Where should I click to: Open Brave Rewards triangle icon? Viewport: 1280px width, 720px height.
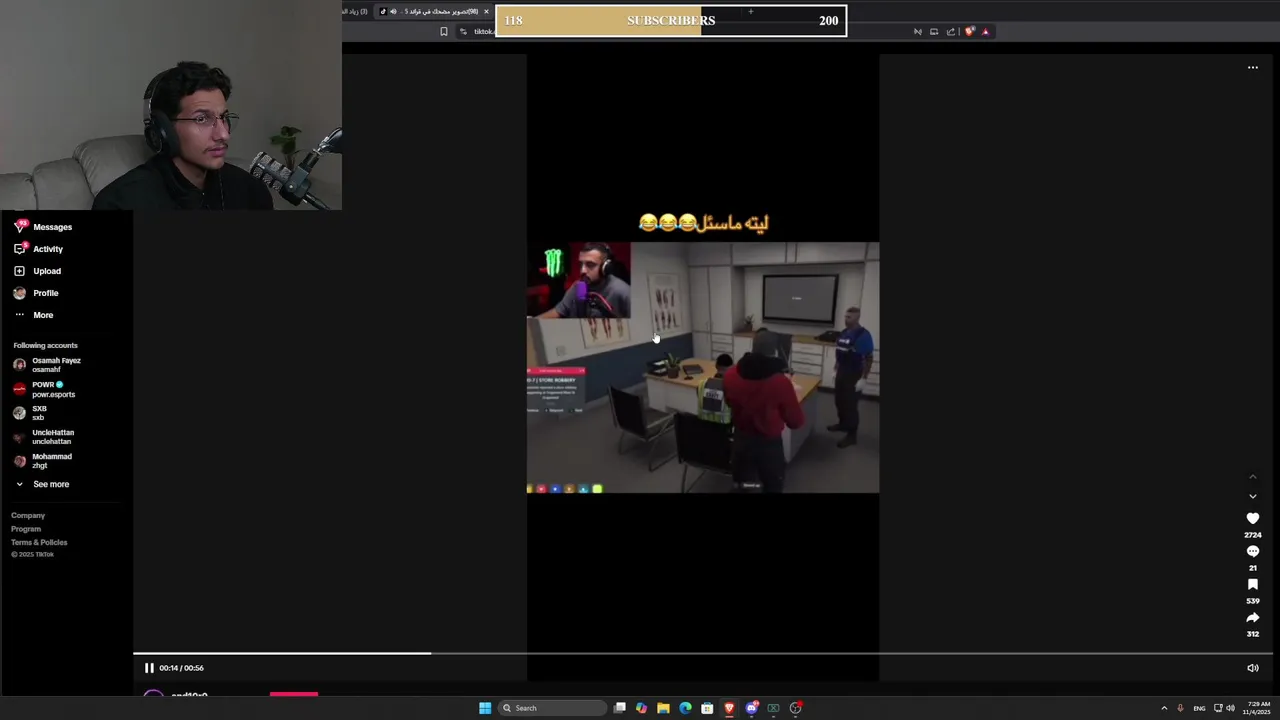[x=985, y=31]
